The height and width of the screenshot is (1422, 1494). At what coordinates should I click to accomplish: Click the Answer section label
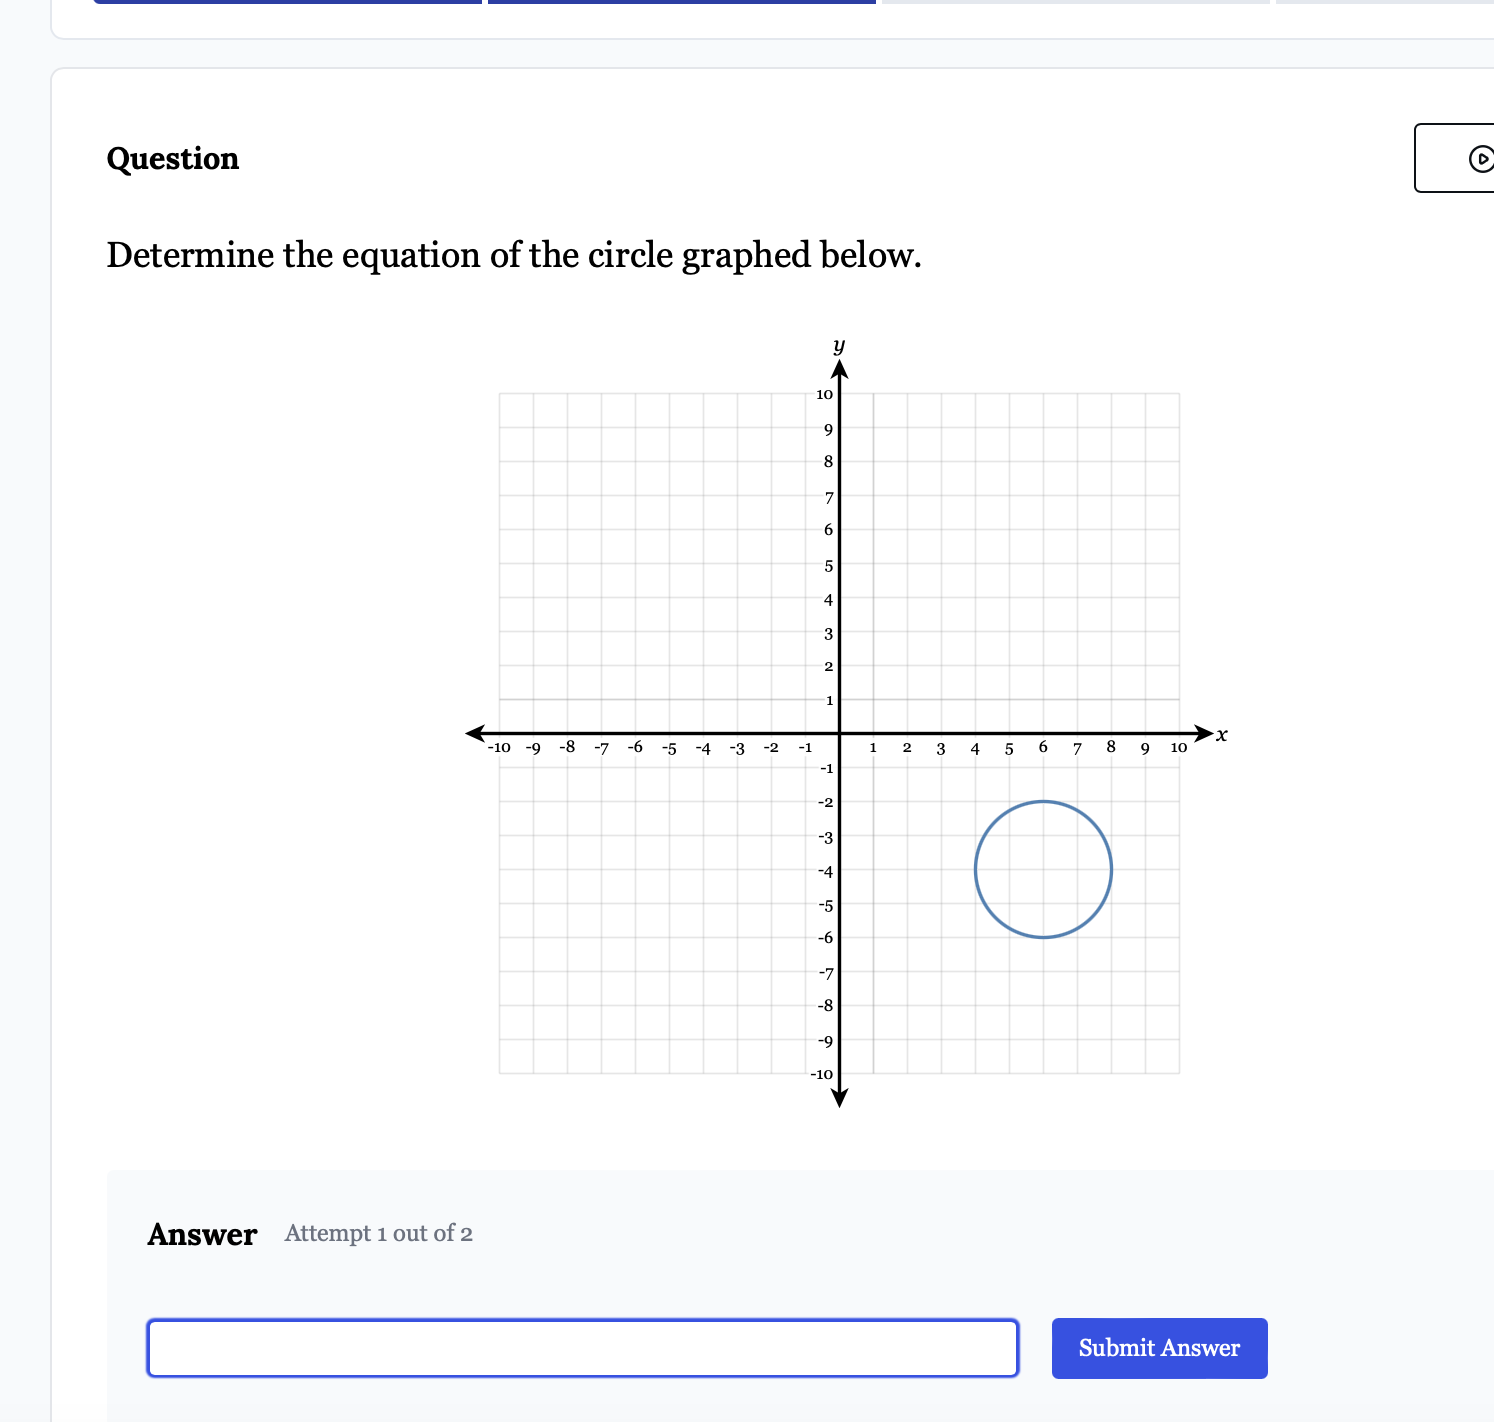[202, 1235]
